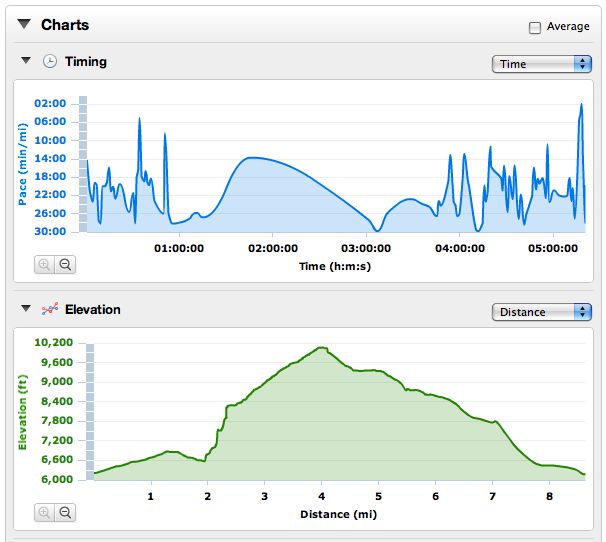
Task: Zoom out on the Elevation chart
Action: (65, 512)
